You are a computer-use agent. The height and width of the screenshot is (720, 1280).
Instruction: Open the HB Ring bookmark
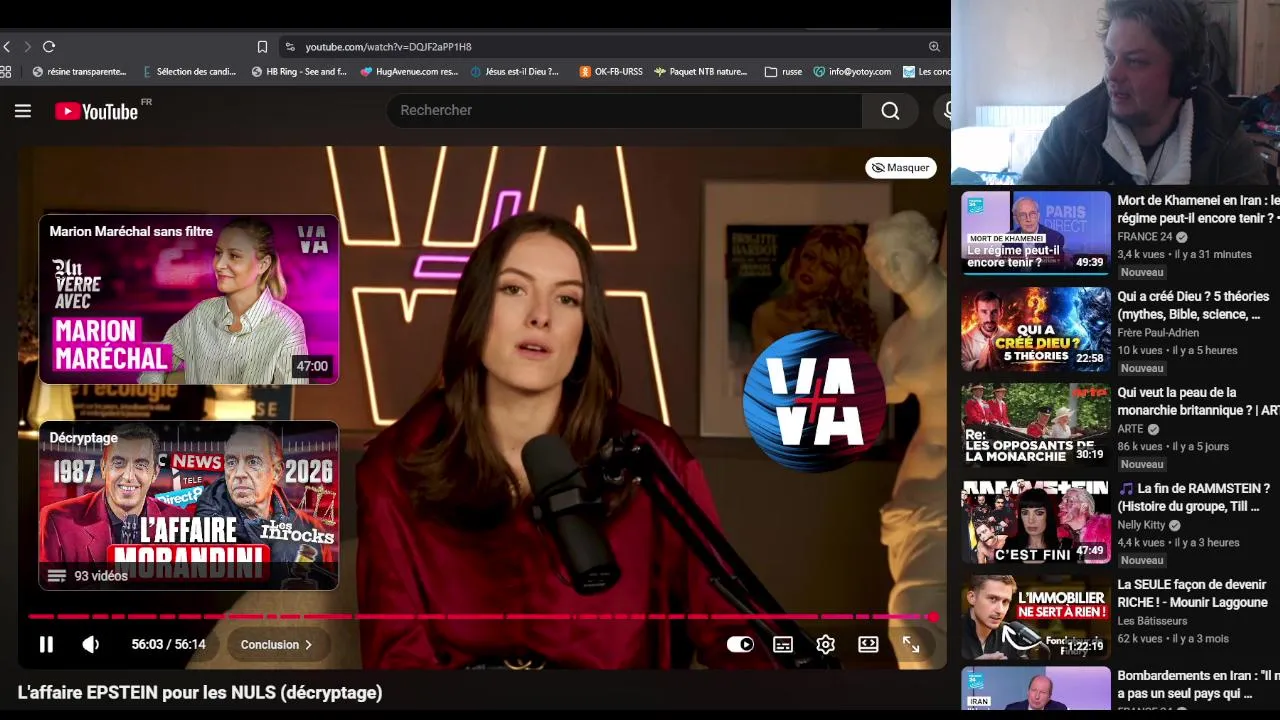(299, 72)
